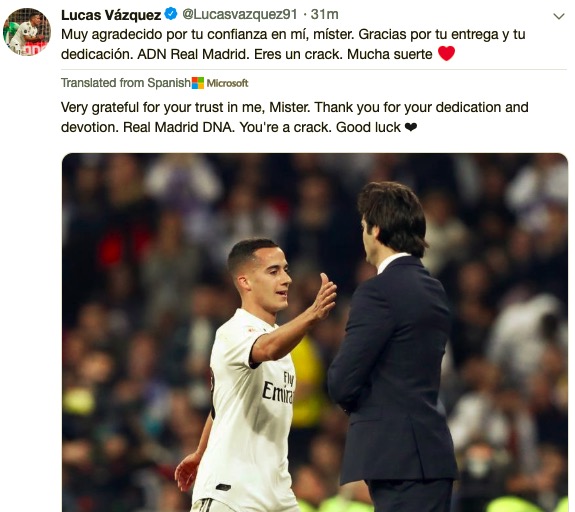575x512 pixels.
Task: Click the blue verified badge icon
Action: (x=171, y=14)
